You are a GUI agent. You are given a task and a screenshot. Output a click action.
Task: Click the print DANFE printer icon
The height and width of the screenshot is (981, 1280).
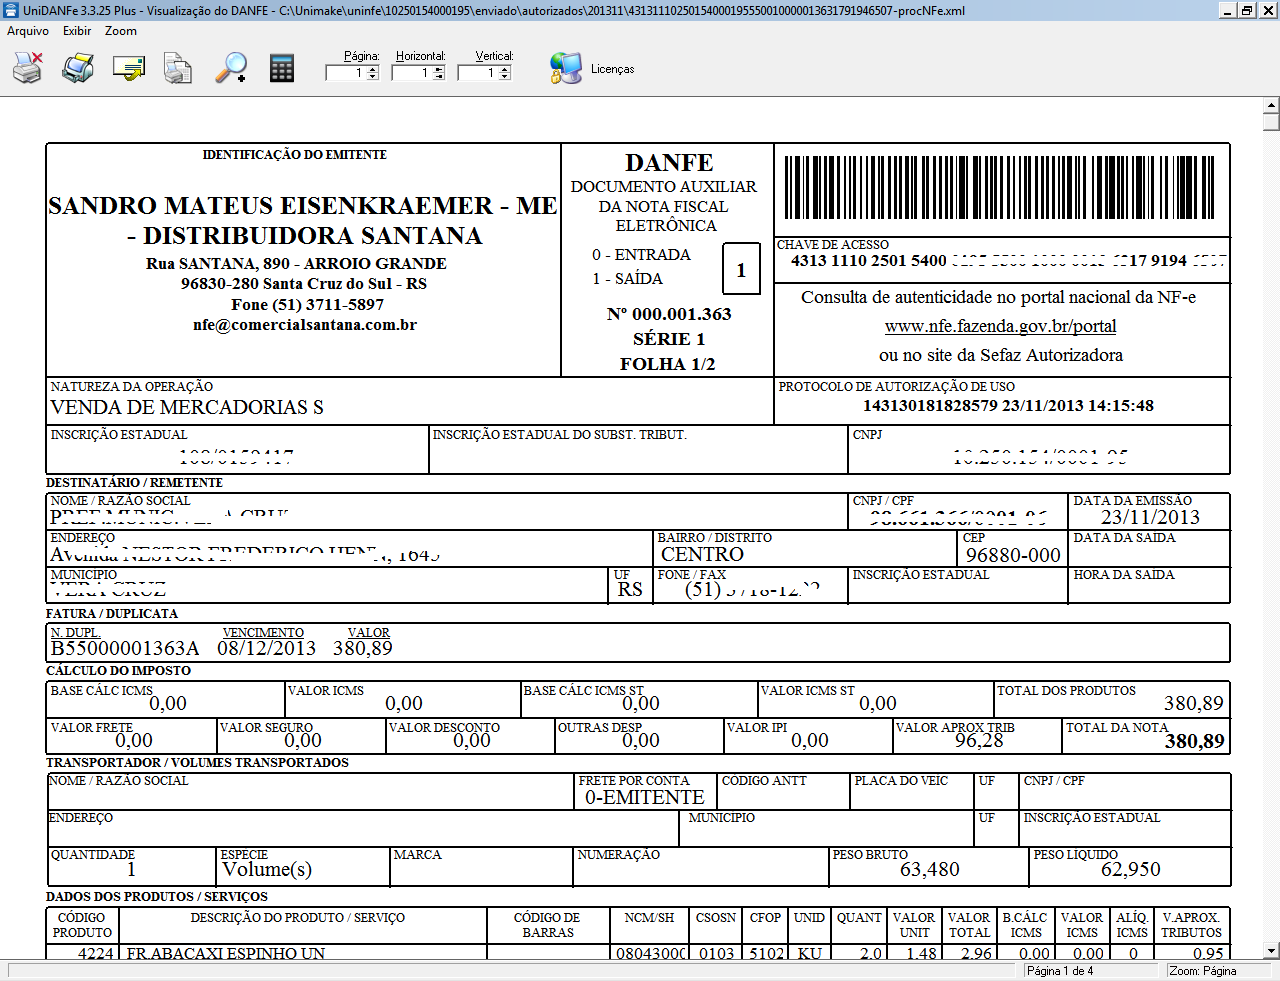[78, 68]
